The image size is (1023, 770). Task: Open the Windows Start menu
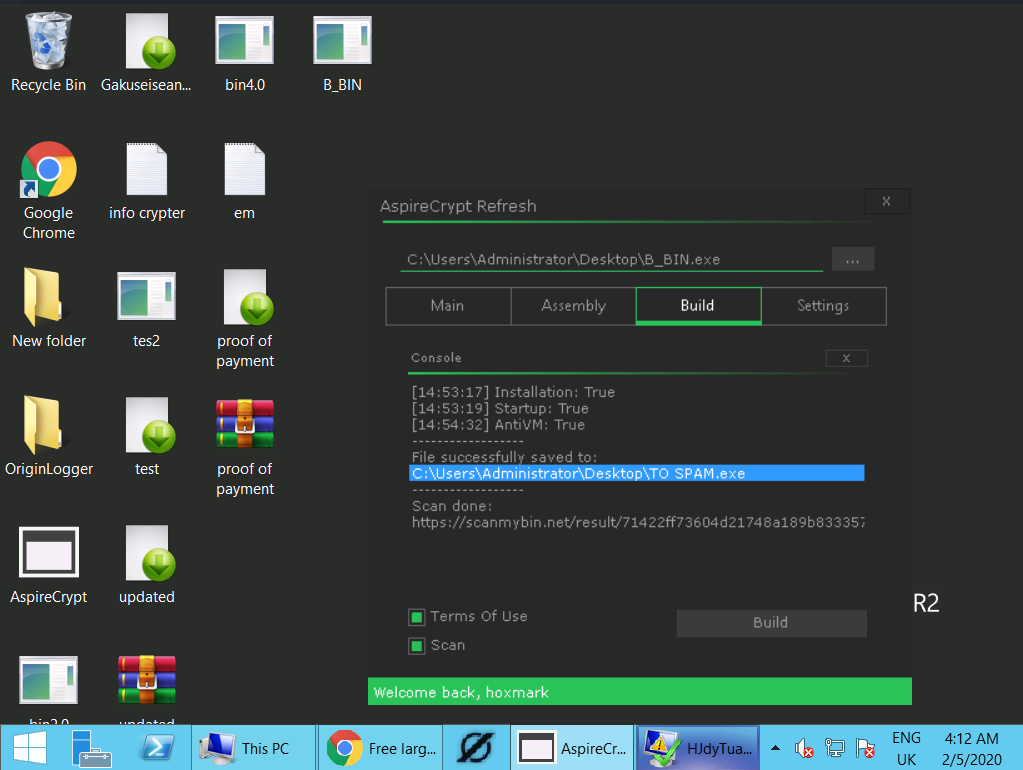(30, 748)
